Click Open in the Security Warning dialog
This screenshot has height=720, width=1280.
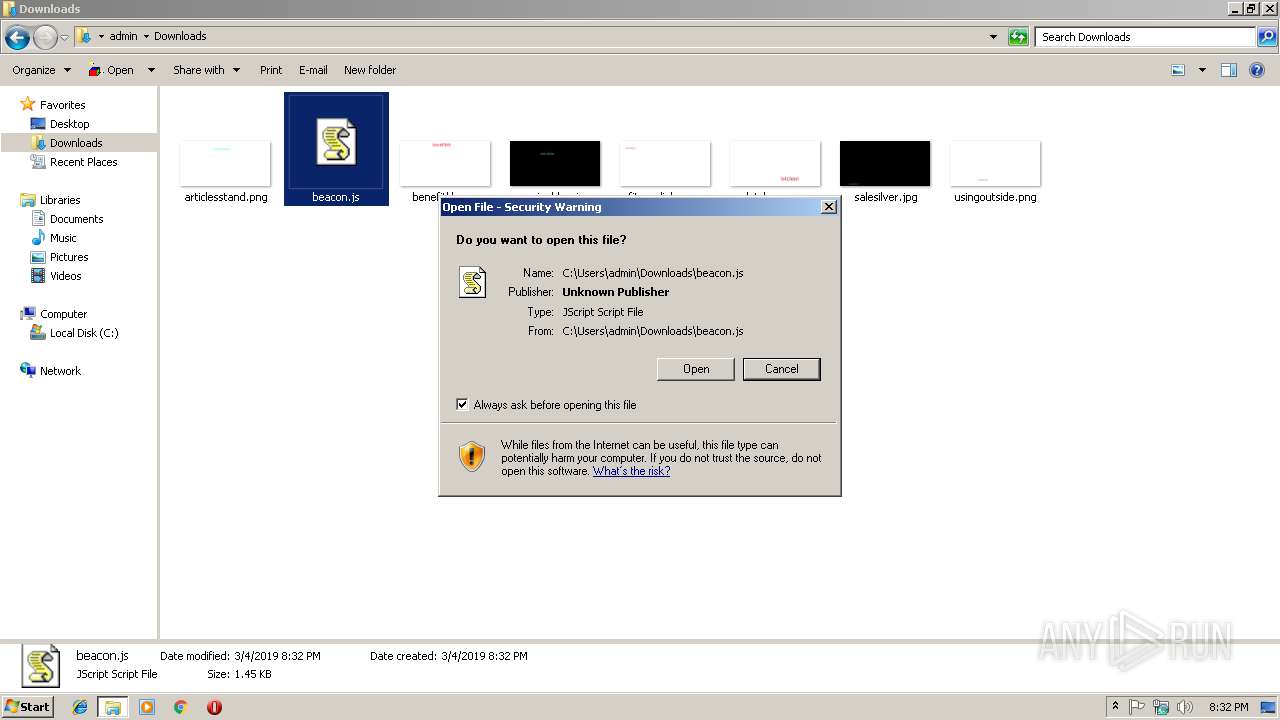click(x=696, y=369)
